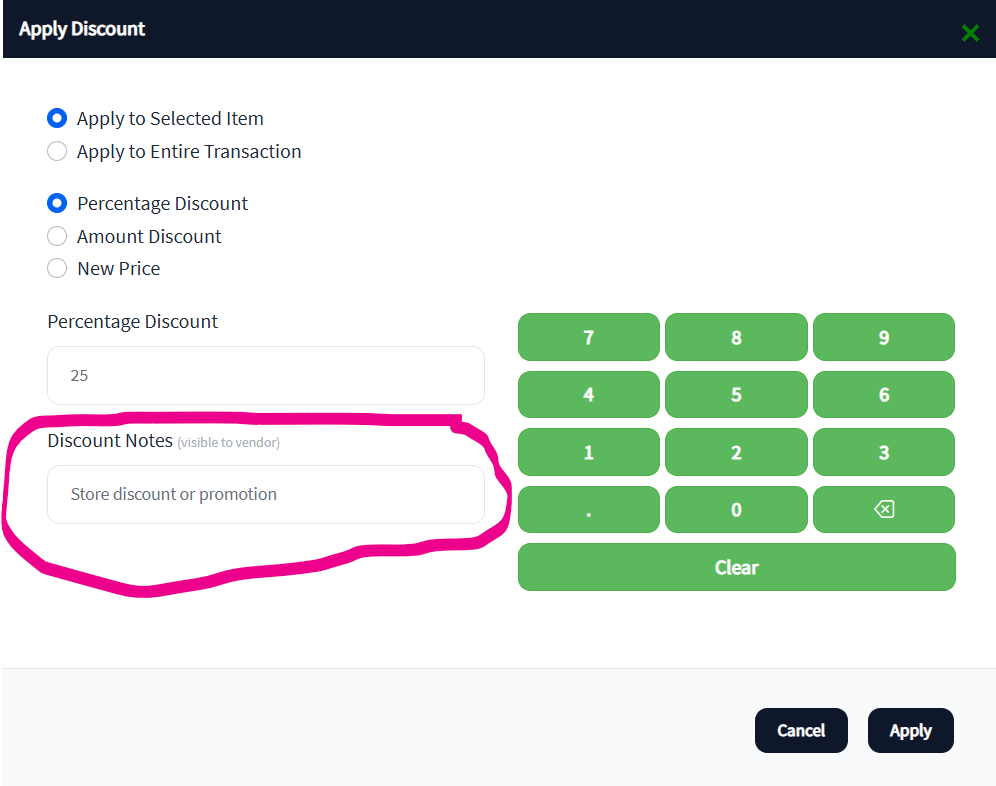Choose the Amount Discount radio button
The height and width of the screenshot is (786, 996).
[x=58, y=236]
